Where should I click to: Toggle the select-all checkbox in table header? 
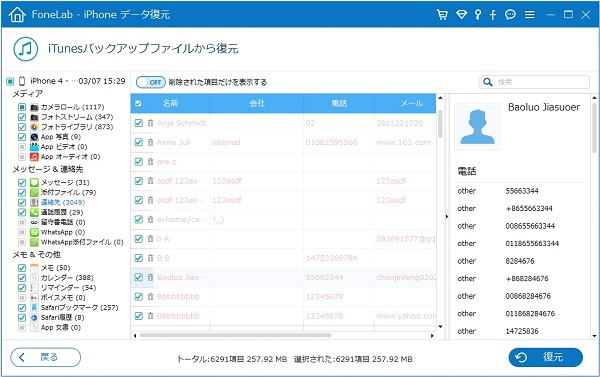[139, 103]
